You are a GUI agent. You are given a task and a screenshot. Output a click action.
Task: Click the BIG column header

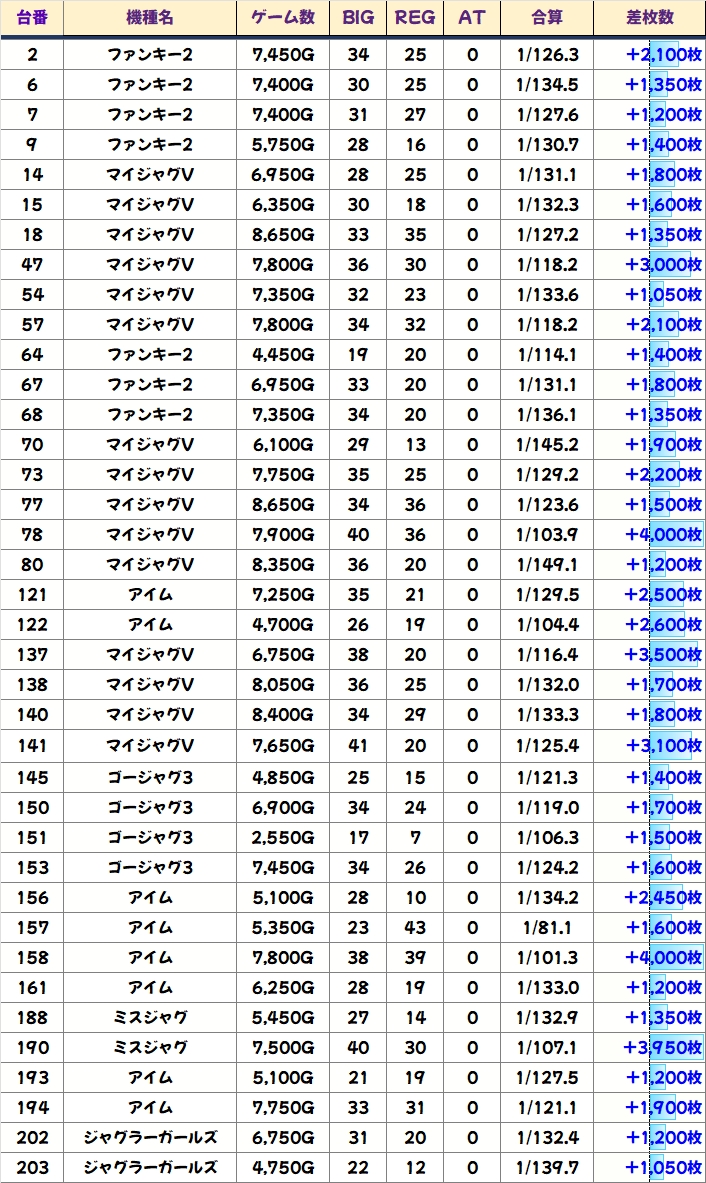(x=358, y=18)
